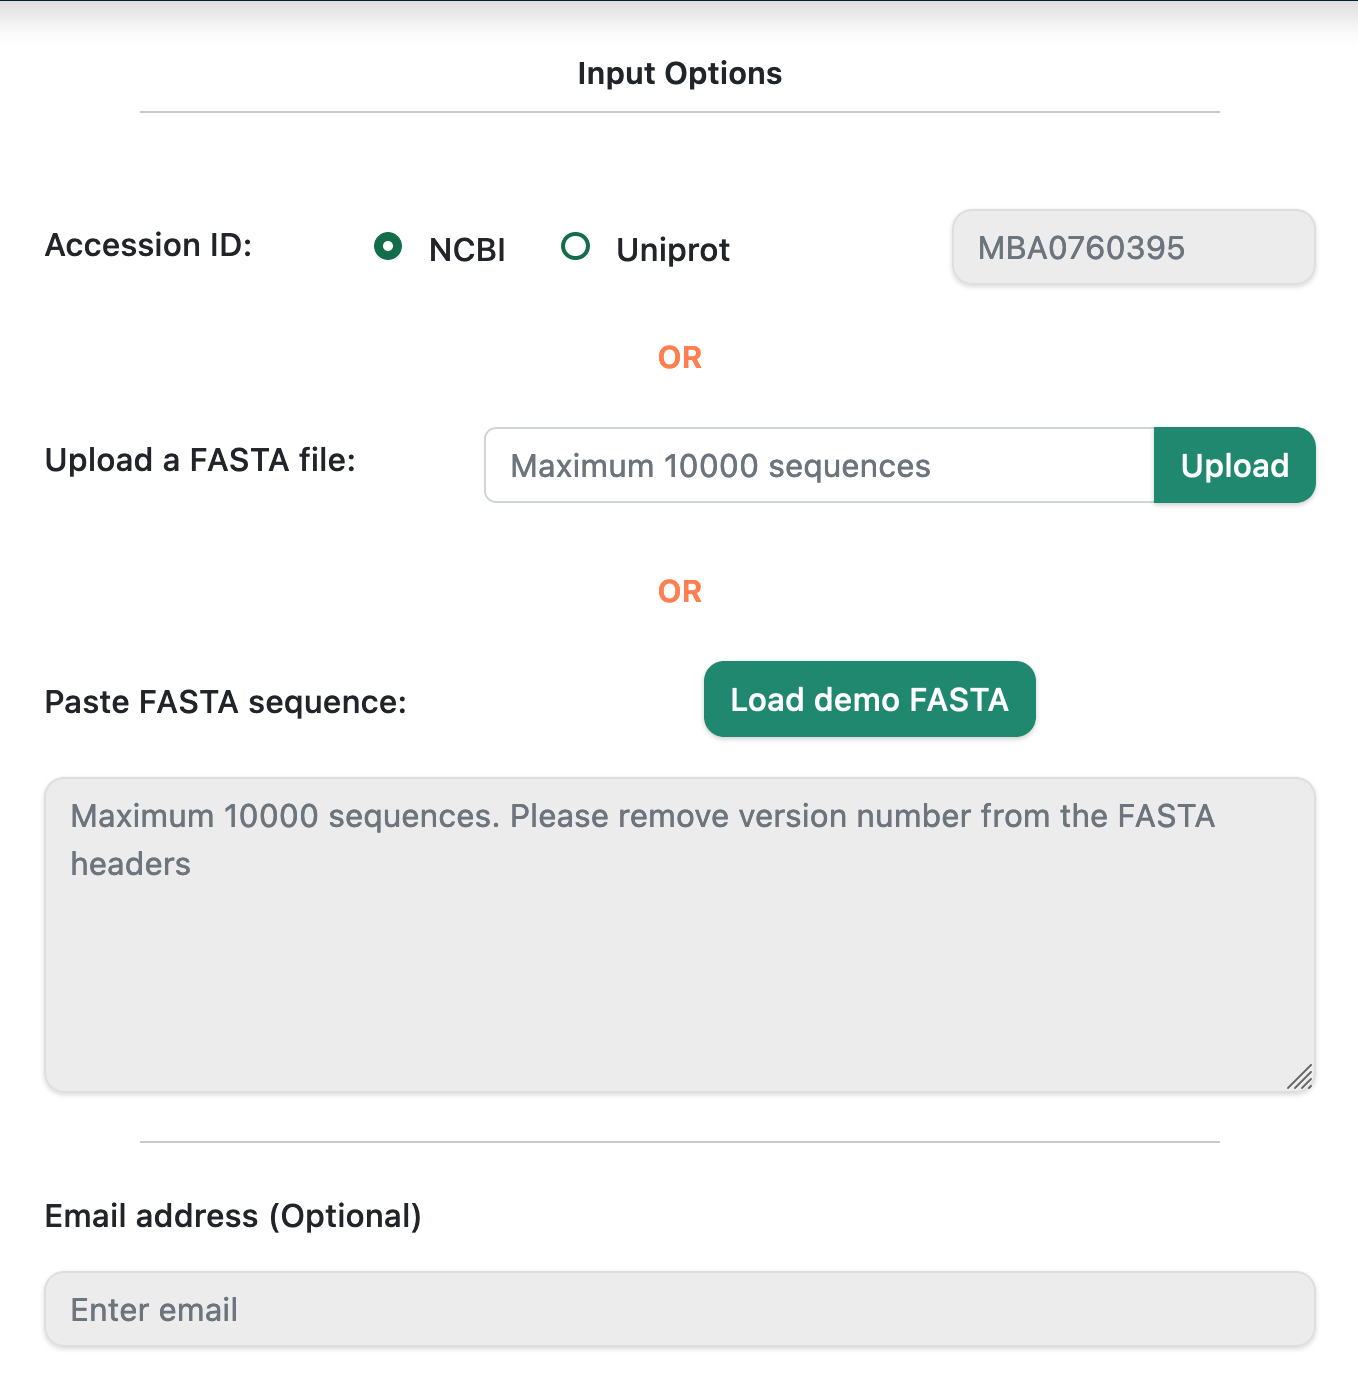This screenshot has width=1358, height=1400.
Task: Choose the Uniprot radio option
Action: tap(575, 246)
